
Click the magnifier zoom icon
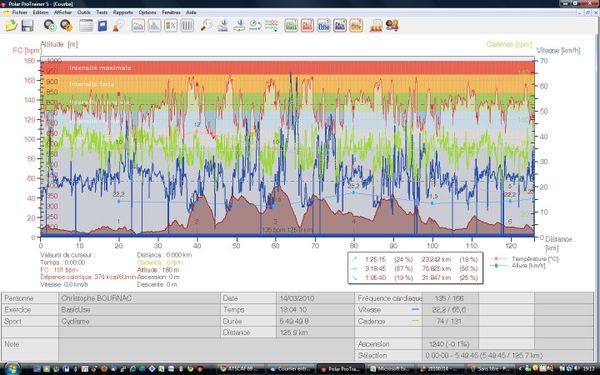pyautogui.click(x=207, y=26)
